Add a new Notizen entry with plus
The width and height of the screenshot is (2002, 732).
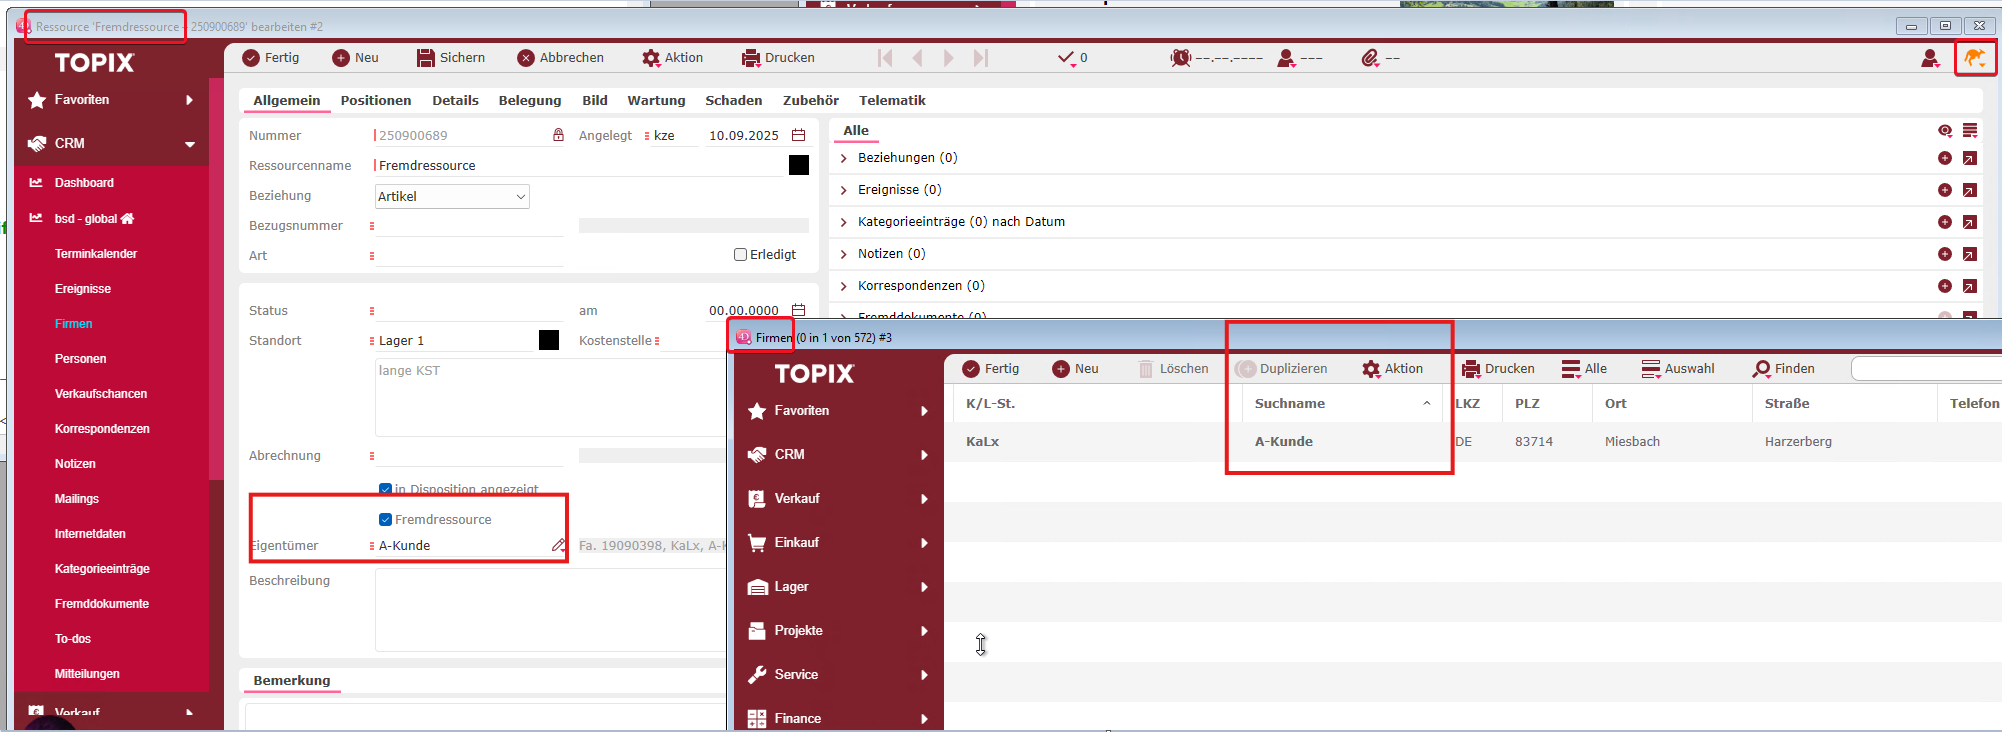[1945, 254]
